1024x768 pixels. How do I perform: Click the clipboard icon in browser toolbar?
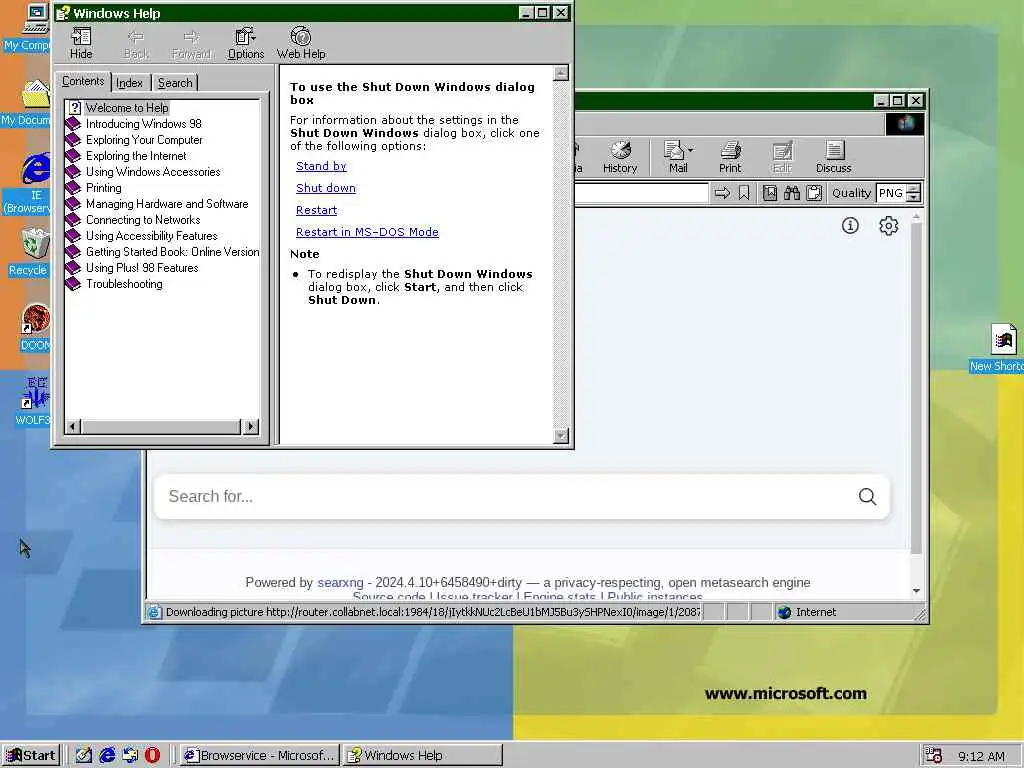click(x=814, y=193)
